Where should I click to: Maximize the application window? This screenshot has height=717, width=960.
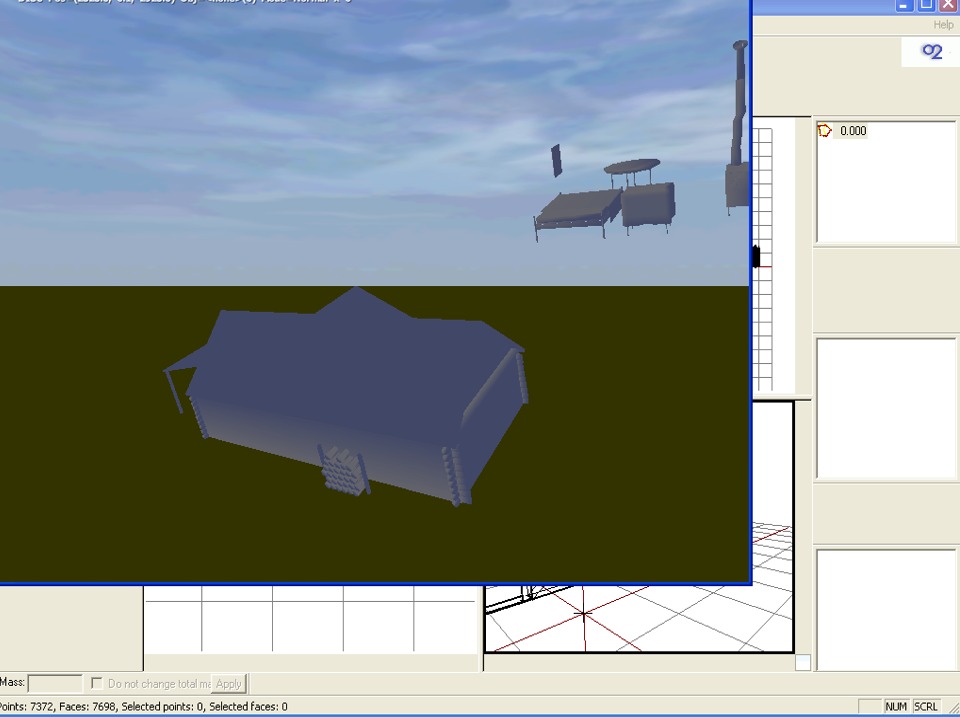tap(926, 5)
